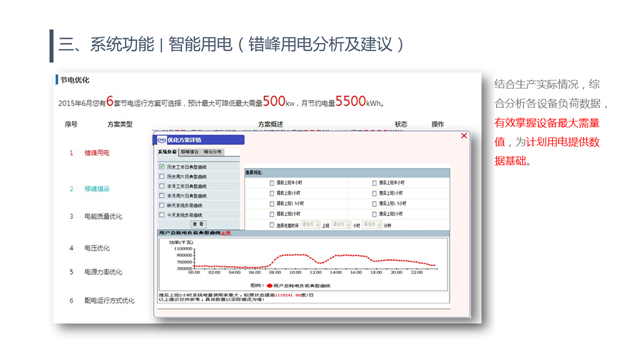Click red text 有效掌握设备最大需量
640x360 pixels.
click(x=547, y=123)
